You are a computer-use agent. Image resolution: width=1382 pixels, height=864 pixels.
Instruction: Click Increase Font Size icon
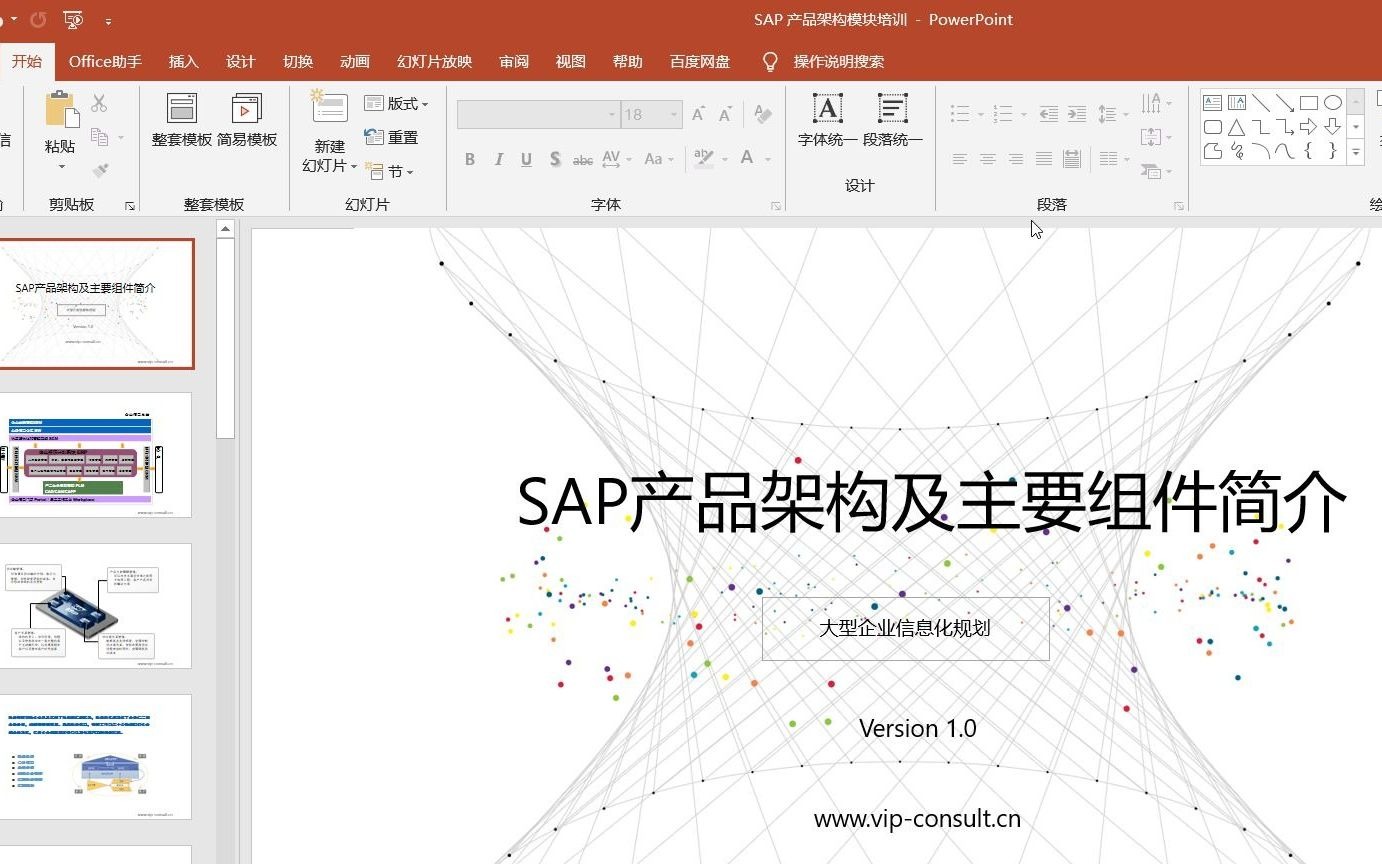tap(698, 114)
